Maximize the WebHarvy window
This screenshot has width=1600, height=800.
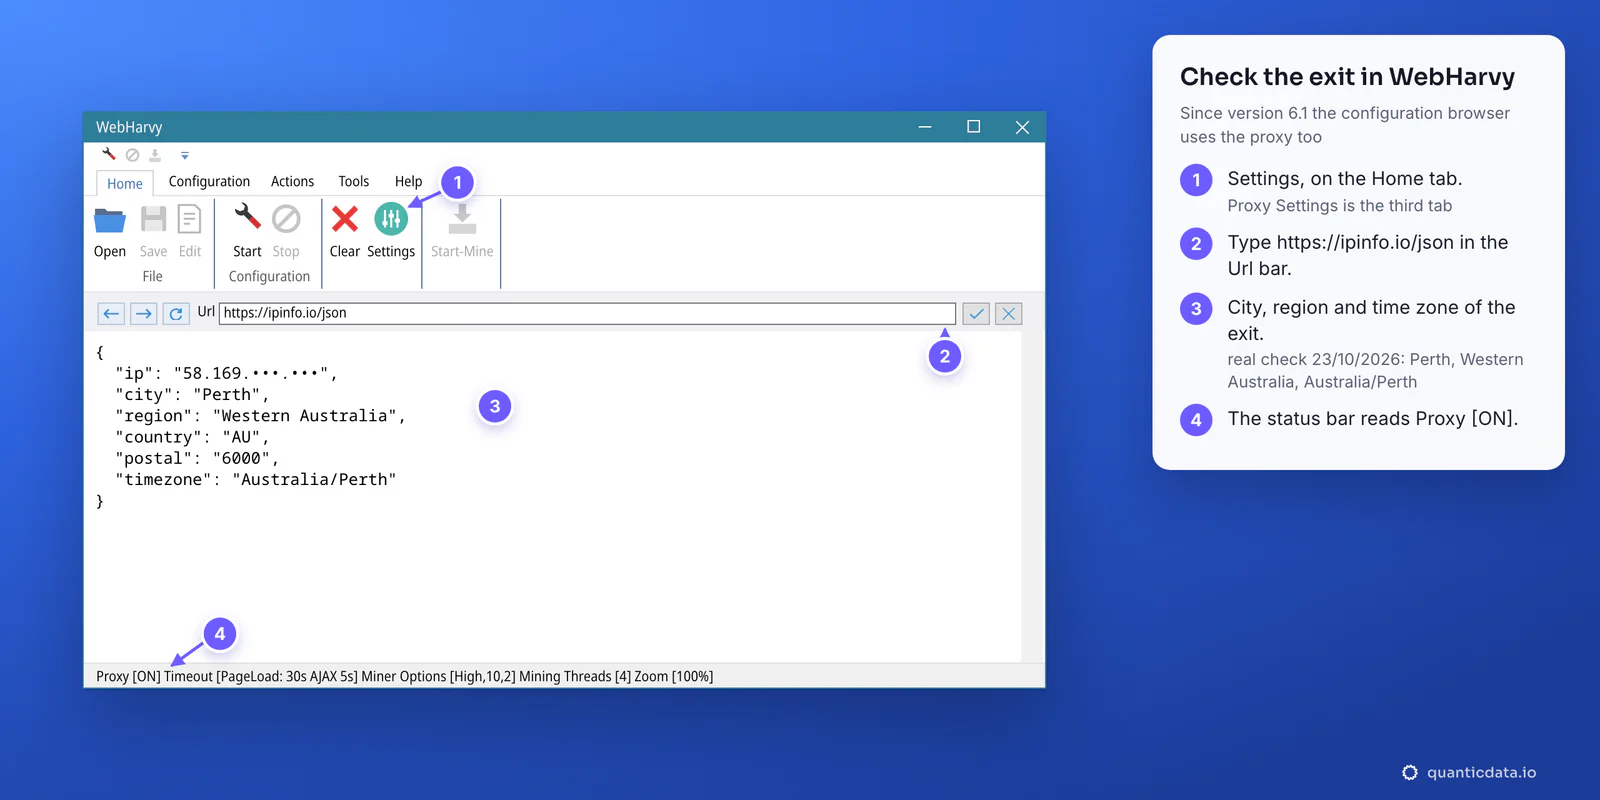(x=973, y=127)
